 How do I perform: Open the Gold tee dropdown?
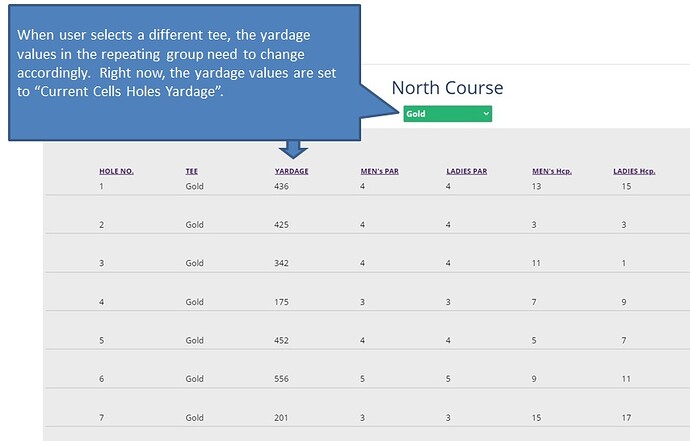(448, 114)
